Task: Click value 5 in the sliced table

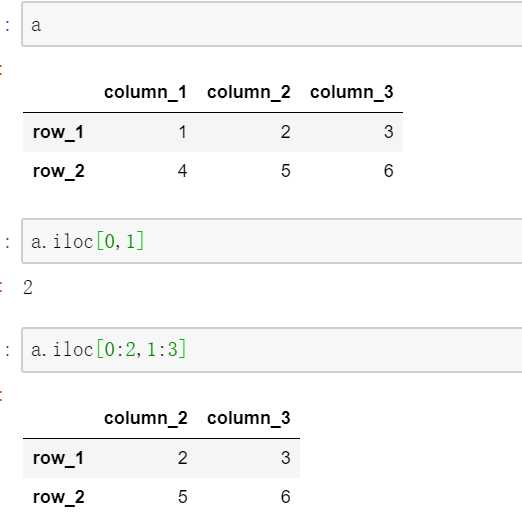Action: coord(182,497)
